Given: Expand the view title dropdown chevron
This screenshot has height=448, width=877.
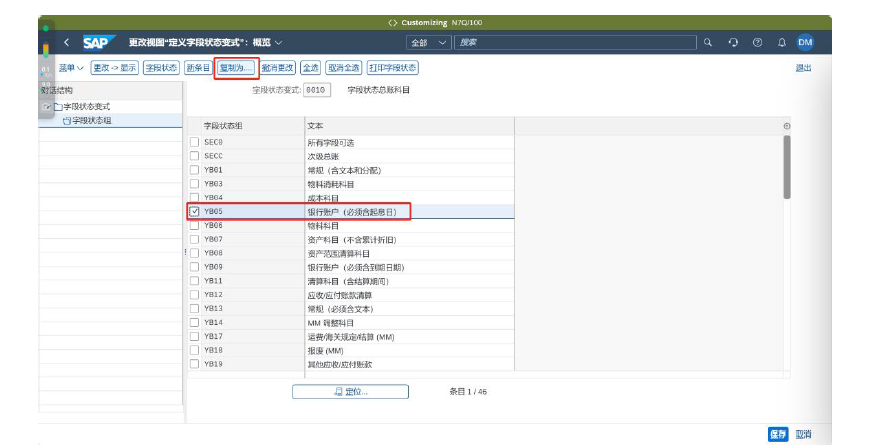Looking at the screenshot, I should point(279,43).
